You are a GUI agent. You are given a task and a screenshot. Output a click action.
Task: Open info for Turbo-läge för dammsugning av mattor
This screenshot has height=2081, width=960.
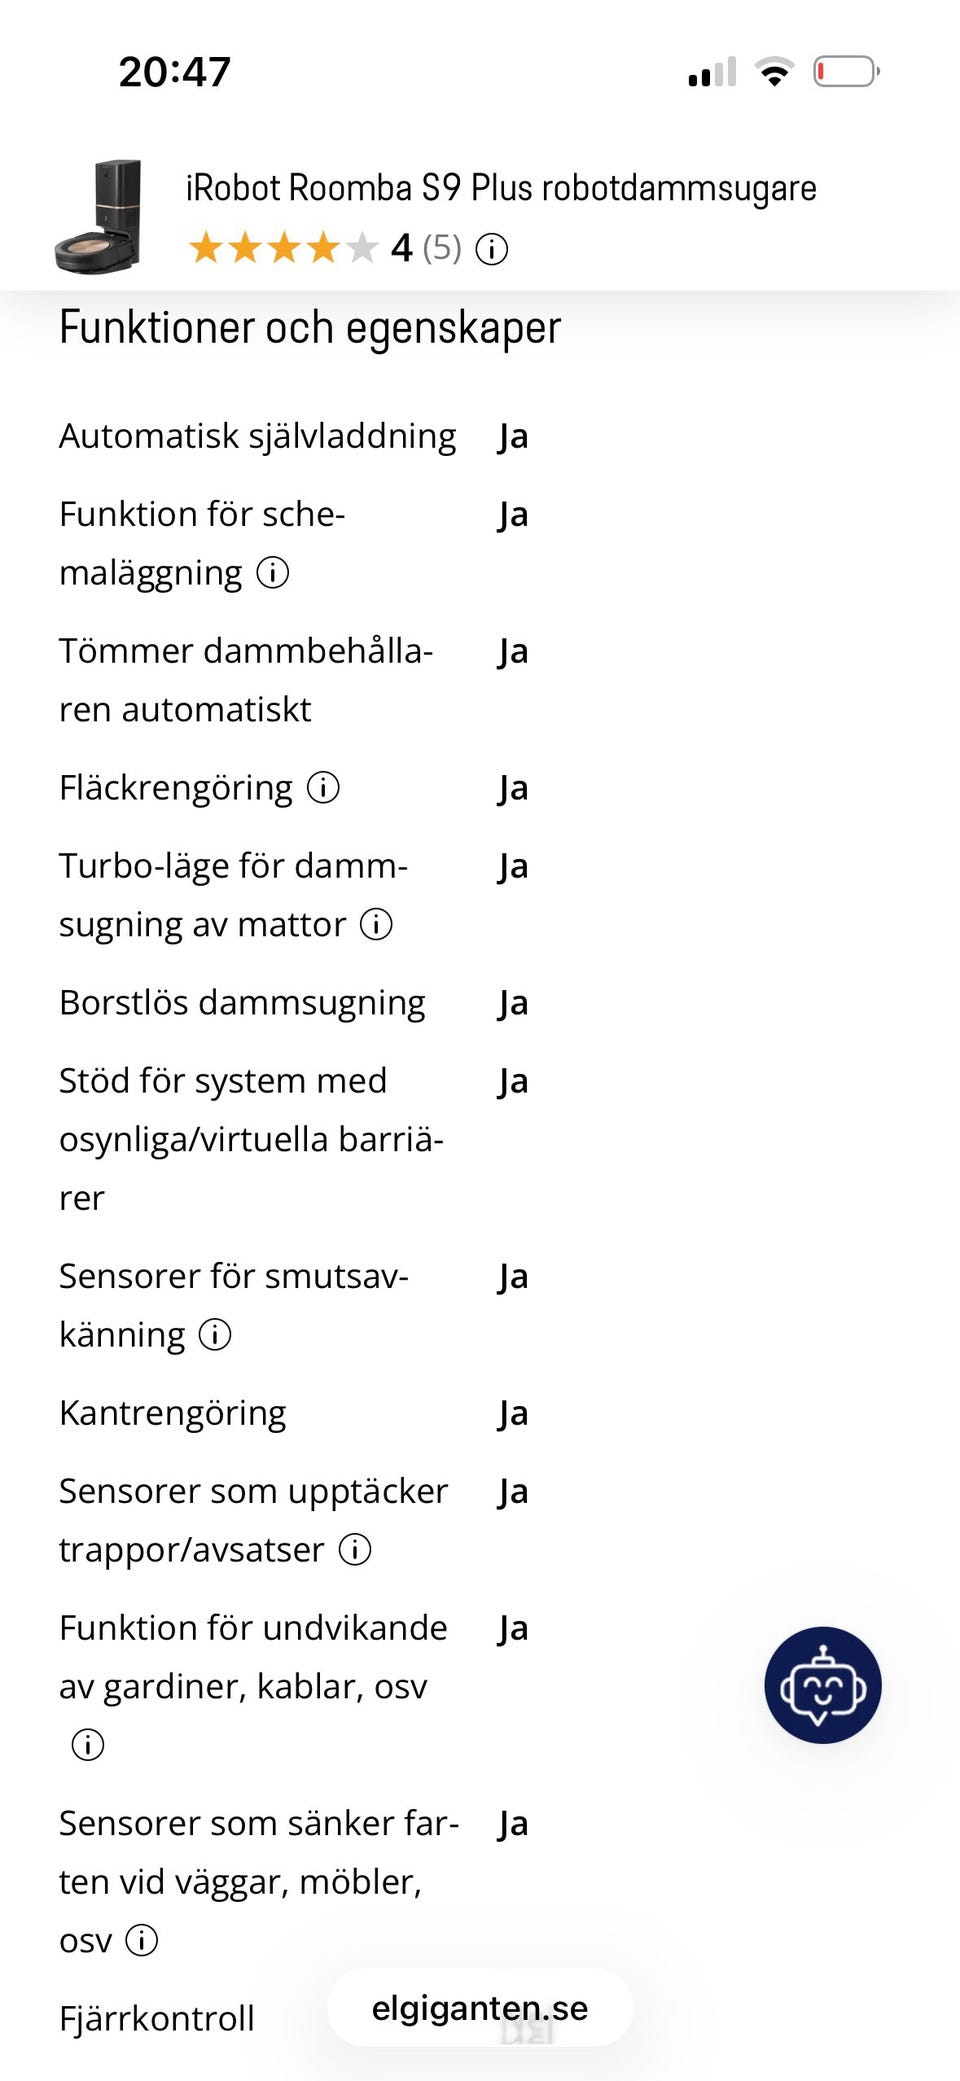pos(376,925)
